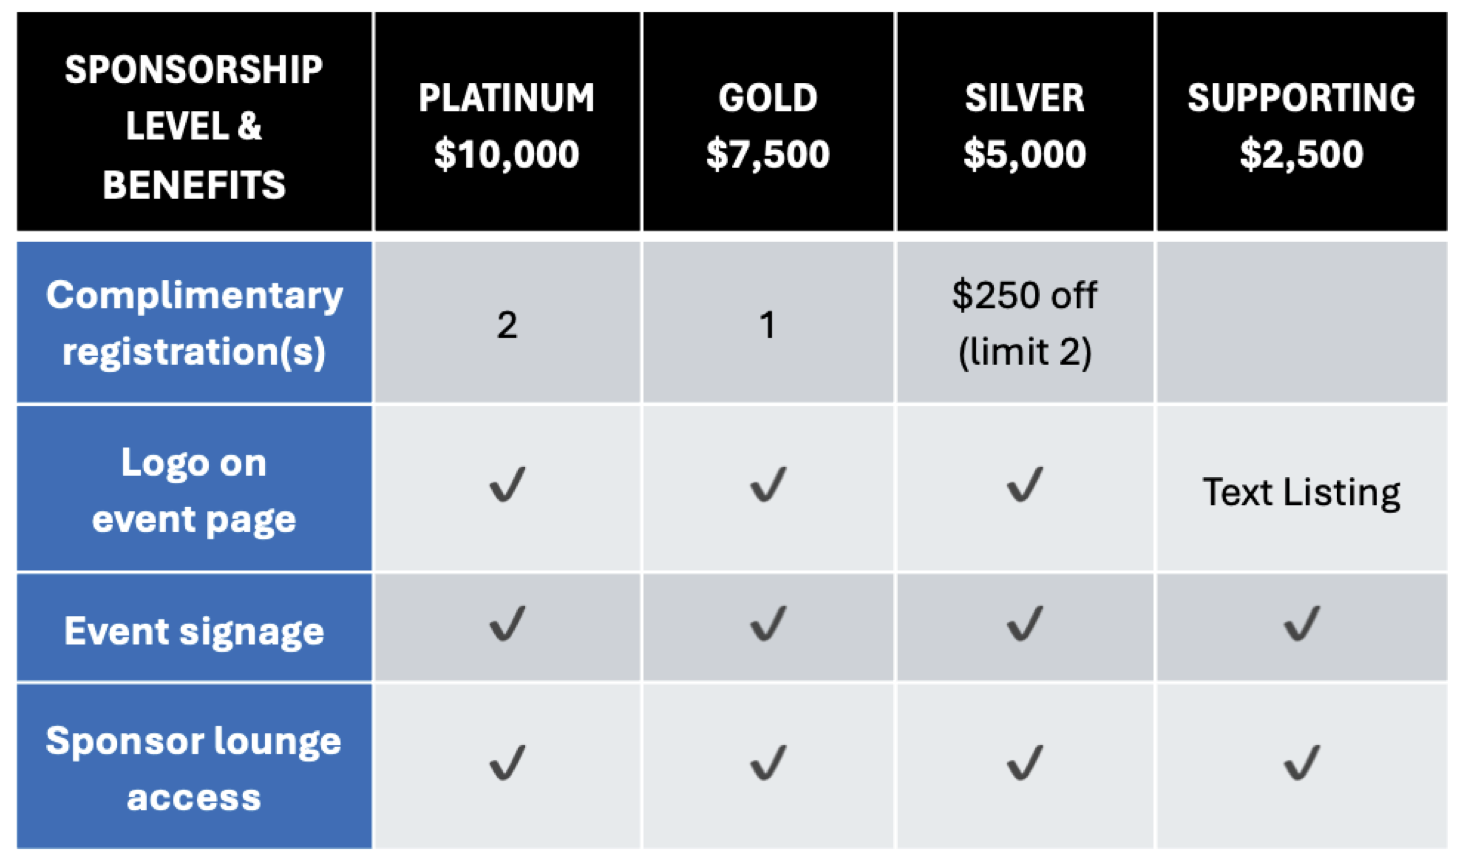The image size is (1462, 864).
Task: Select the SUPPORTING $2,500 header cell
Action: pos(1301,125)
